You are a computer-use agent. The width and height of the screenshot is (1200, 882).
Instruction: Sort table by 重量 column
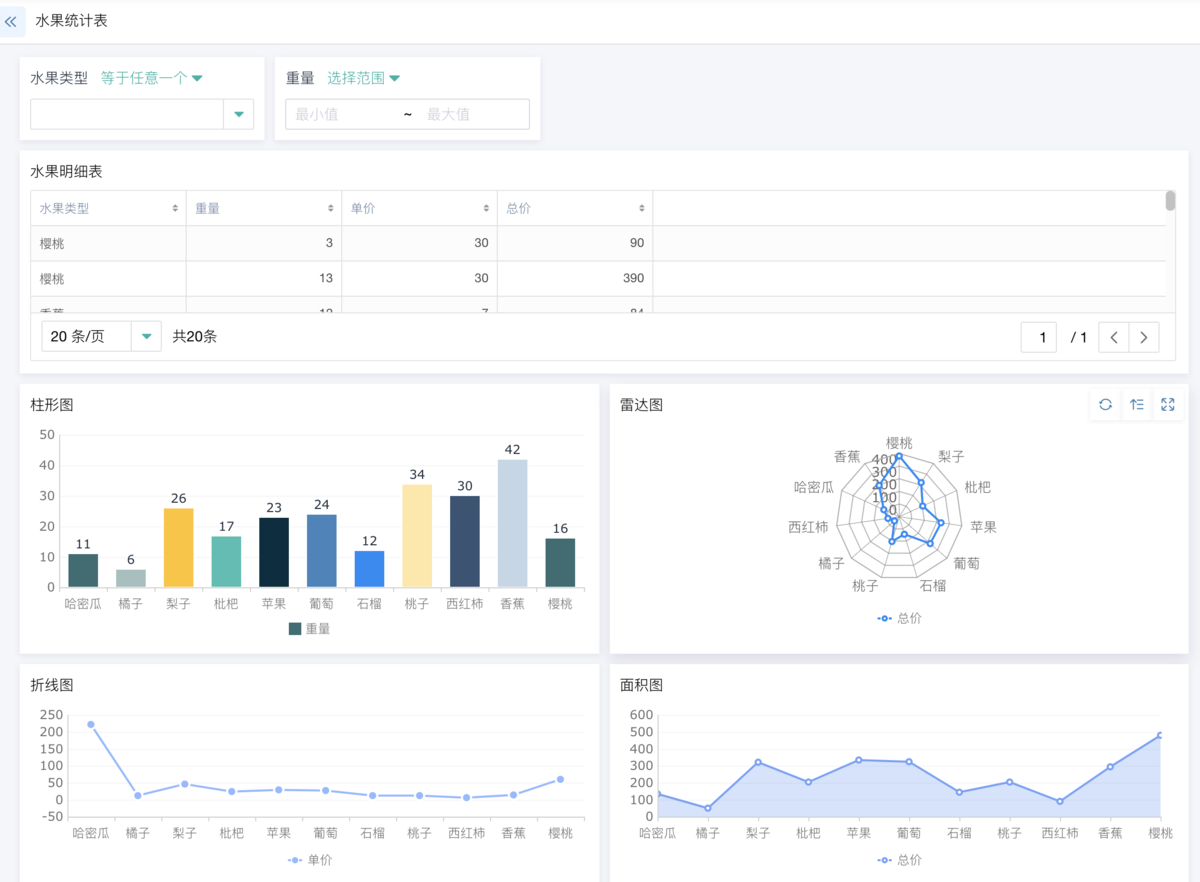[x=330, y=208]
